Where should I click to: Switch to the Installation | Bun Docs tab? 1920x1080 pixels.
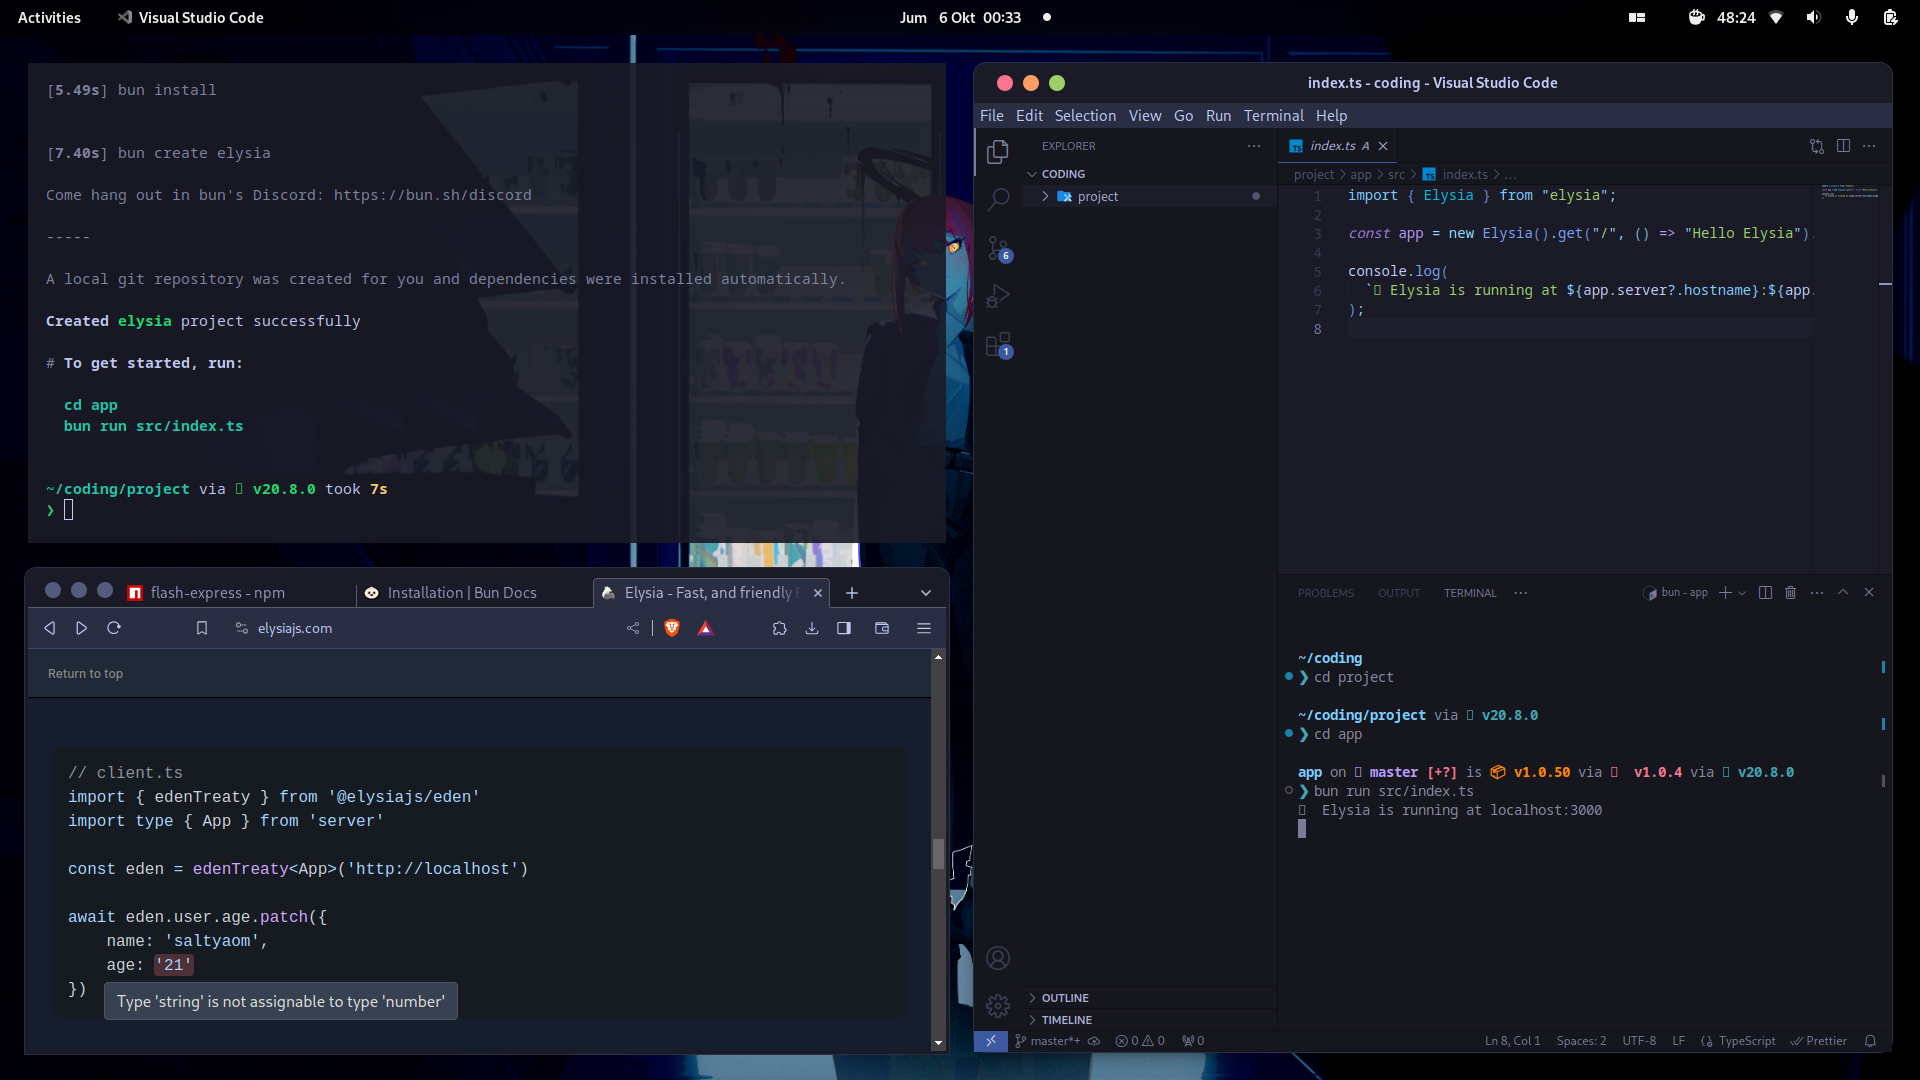463,592
